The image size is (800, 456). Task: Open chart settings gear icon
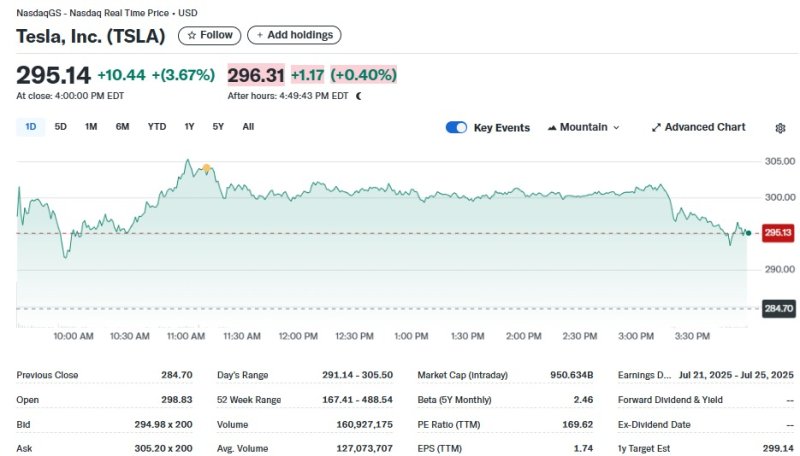coord(780,128)
